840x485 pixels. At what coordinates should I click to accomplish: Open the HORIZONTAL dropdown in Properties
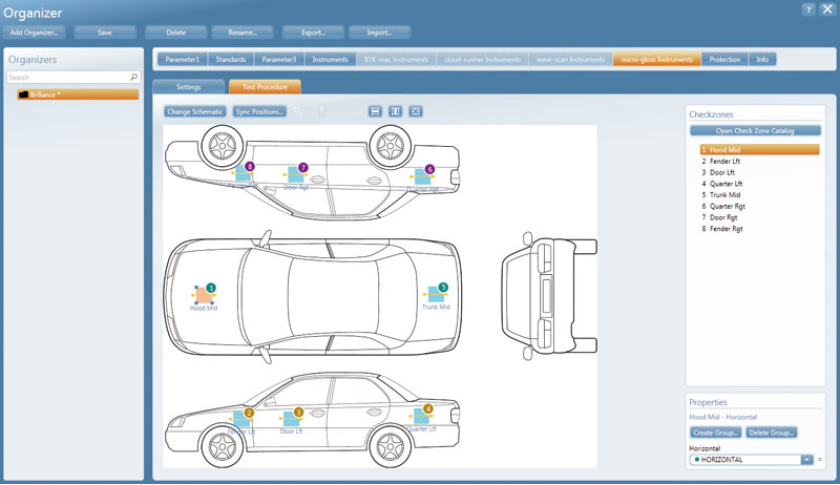coord(806,460)
